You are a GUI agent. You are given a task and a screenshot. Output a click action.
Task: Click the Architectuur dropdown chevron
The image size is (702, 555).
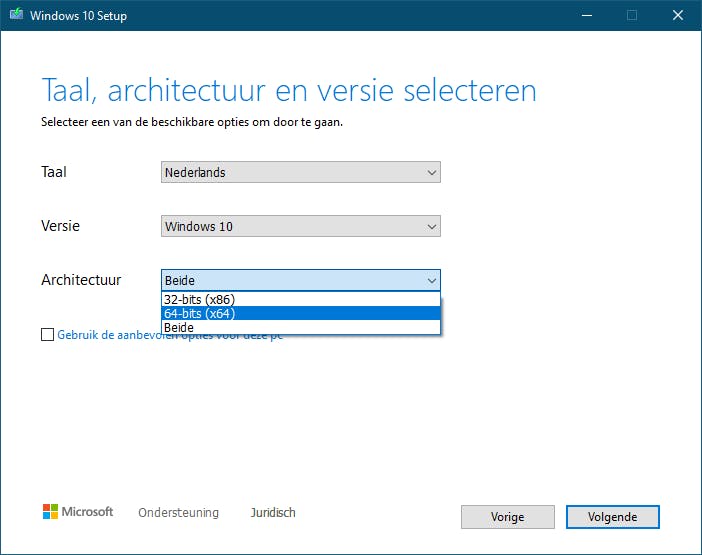click(x=431, y=280)
